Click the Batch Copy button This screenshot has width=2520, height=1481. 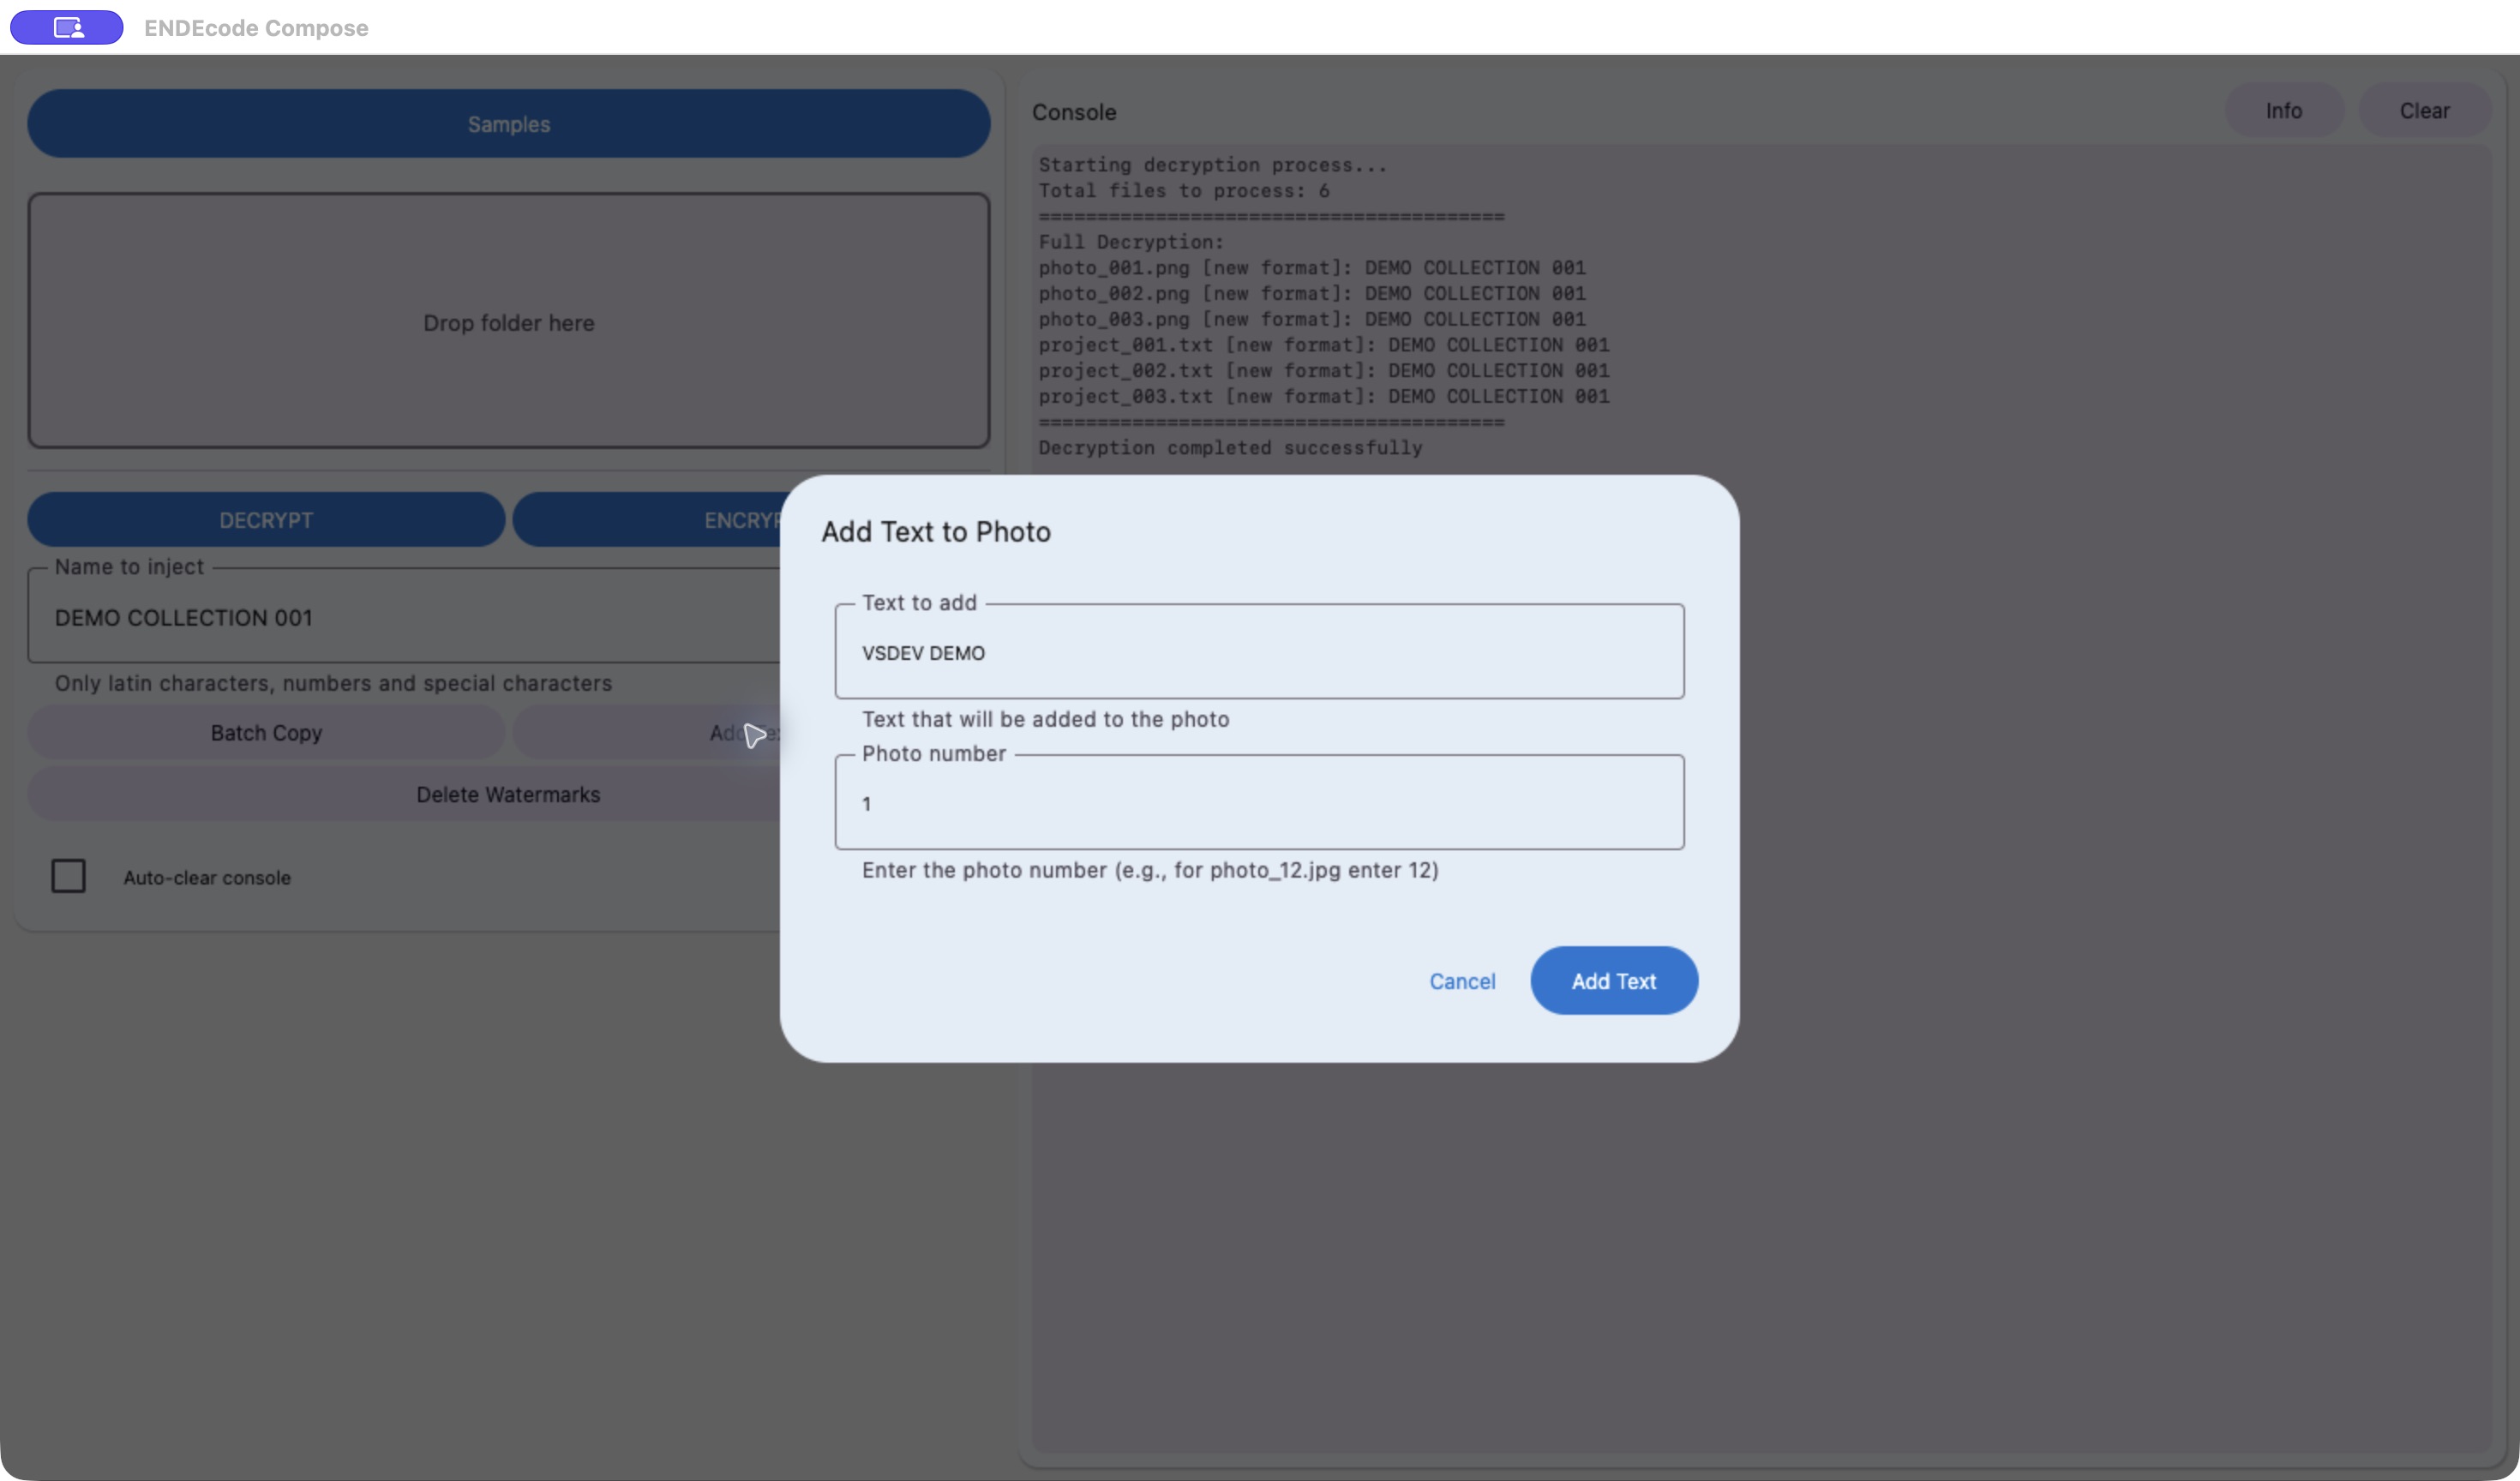point(266,733)
